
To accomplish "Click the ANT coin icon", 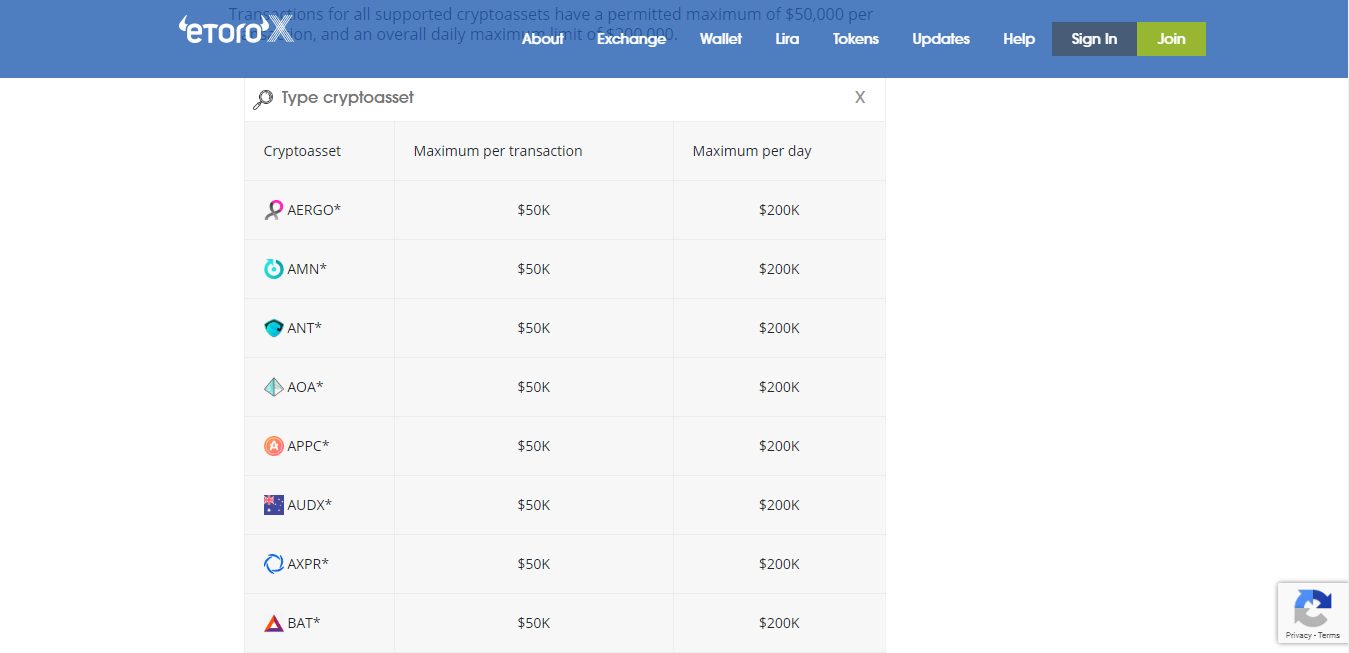I will click(273, 328).
